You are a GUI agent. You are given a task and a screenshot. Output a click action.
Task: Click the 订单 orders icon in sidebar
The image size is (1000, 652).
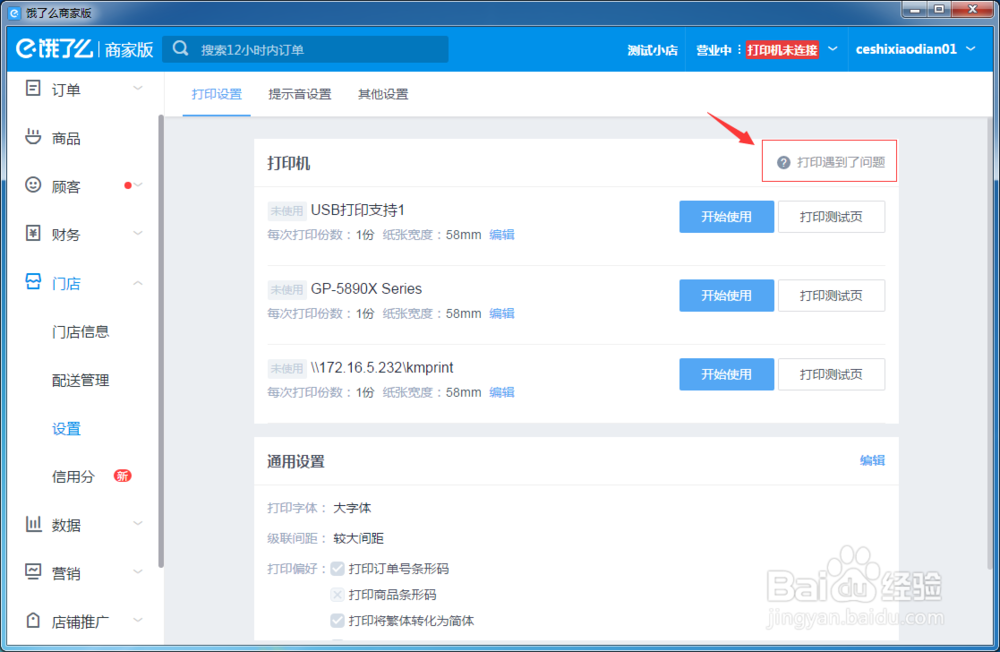(x=33, y=89)
